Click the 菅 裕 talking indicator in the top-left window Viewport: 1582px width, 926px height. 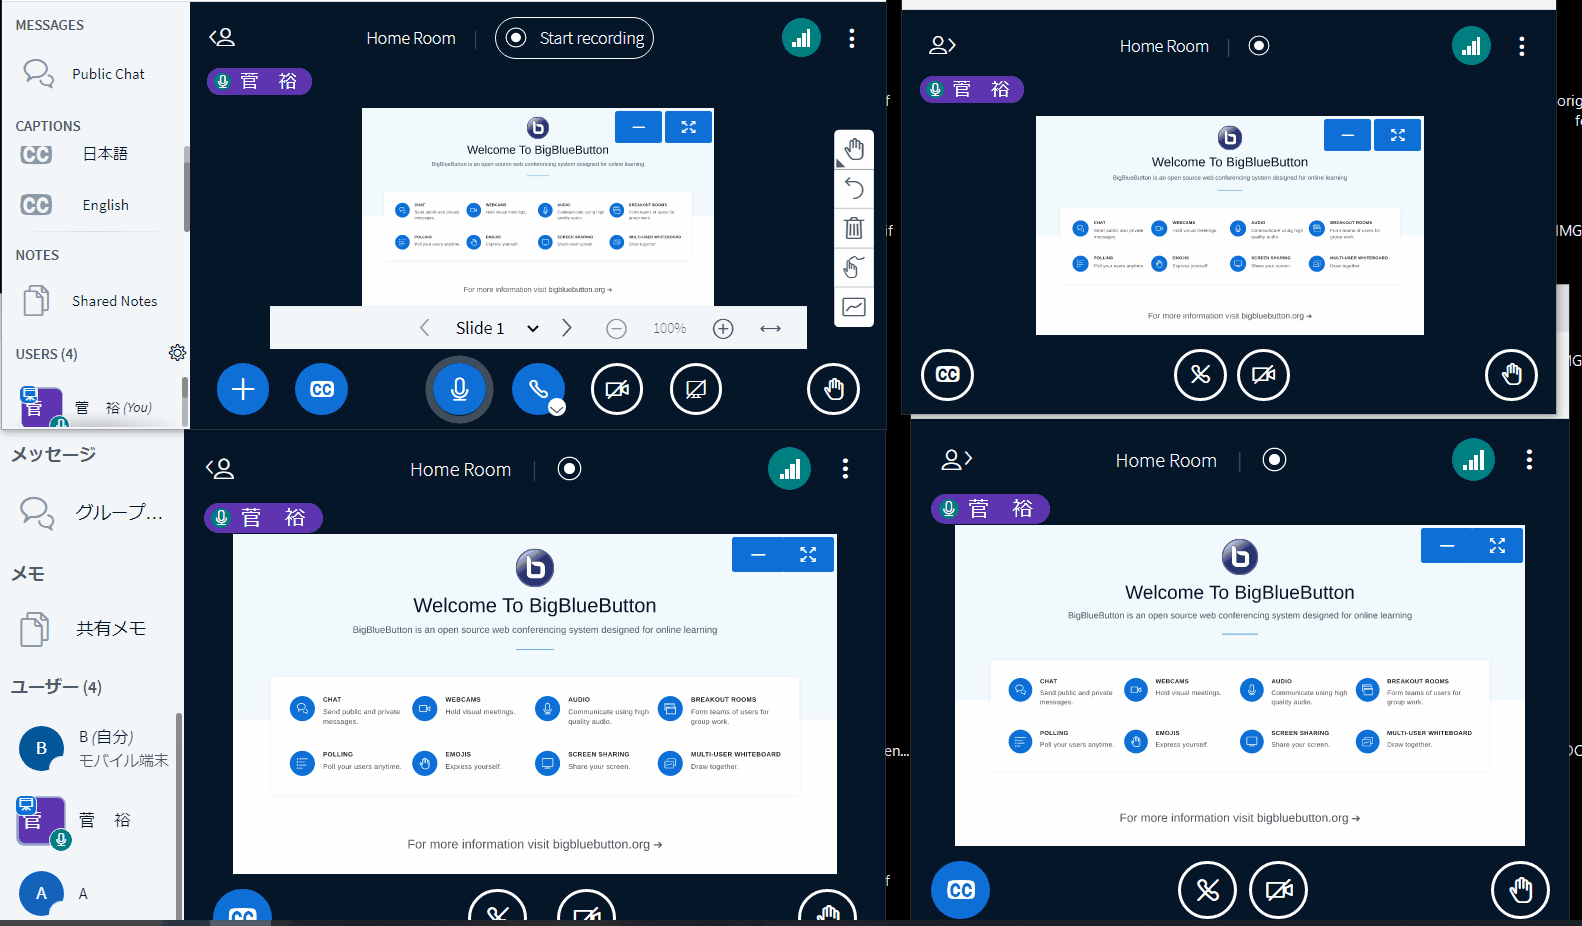click(259, 81)
